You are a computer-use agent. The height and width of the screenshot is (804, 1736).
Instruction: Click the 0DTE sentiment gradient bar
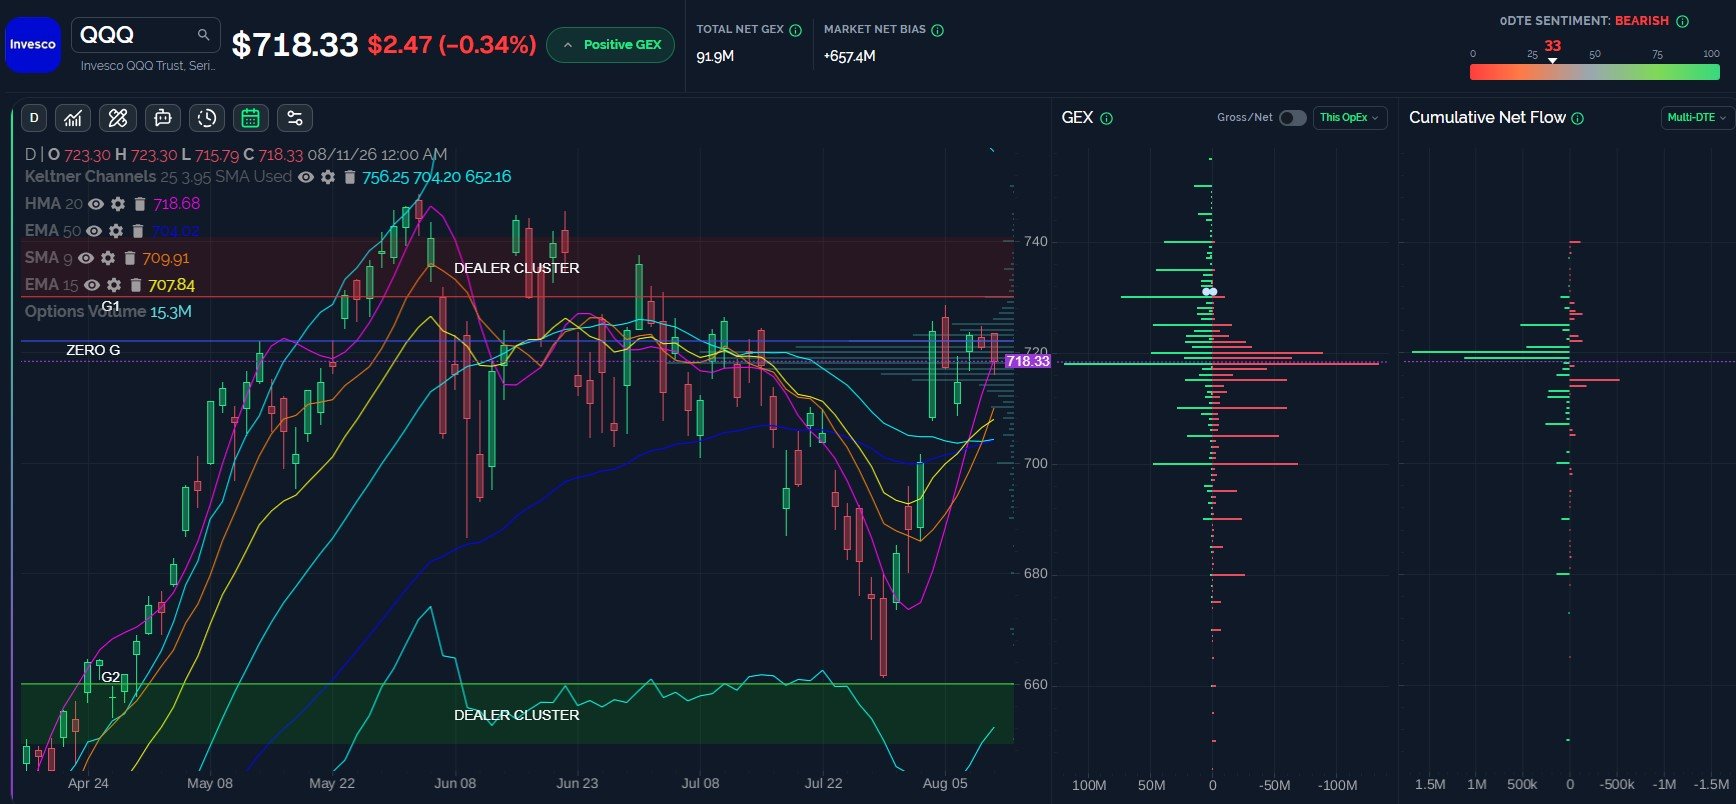point(1595,72)
